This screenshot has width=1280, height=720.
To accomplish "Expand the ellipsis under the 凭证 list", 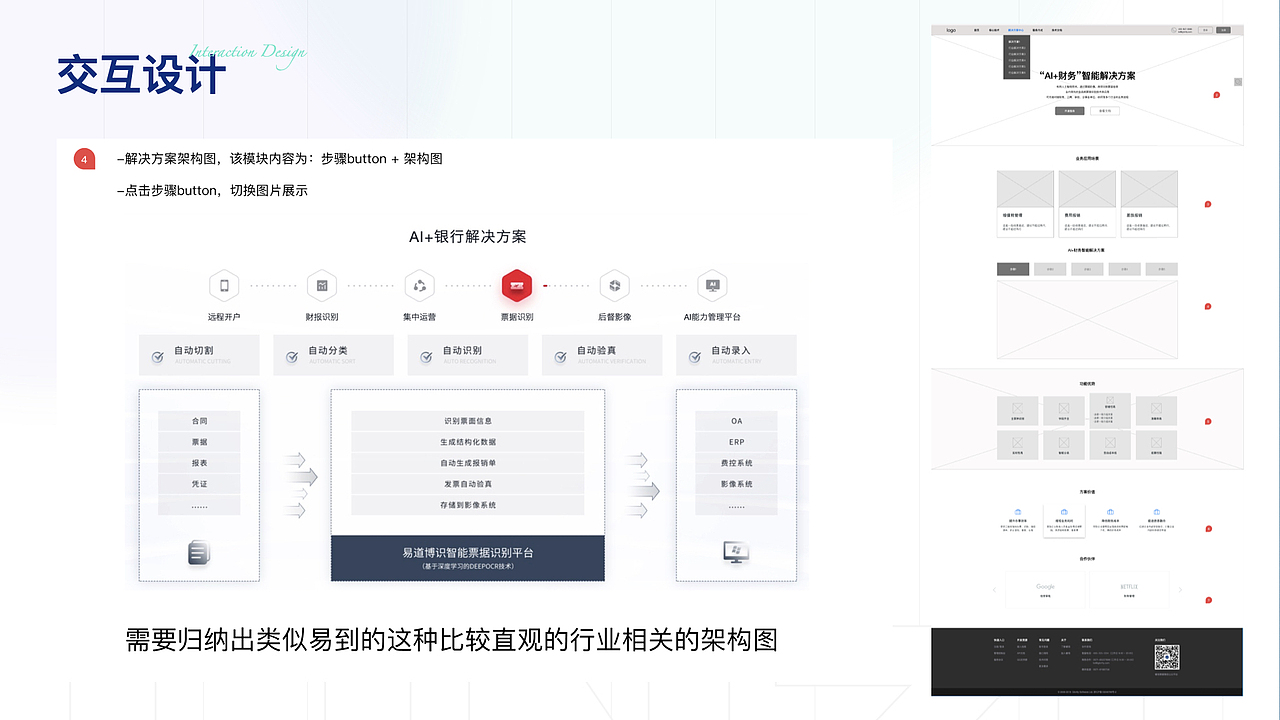I will [x=198, y=507].
